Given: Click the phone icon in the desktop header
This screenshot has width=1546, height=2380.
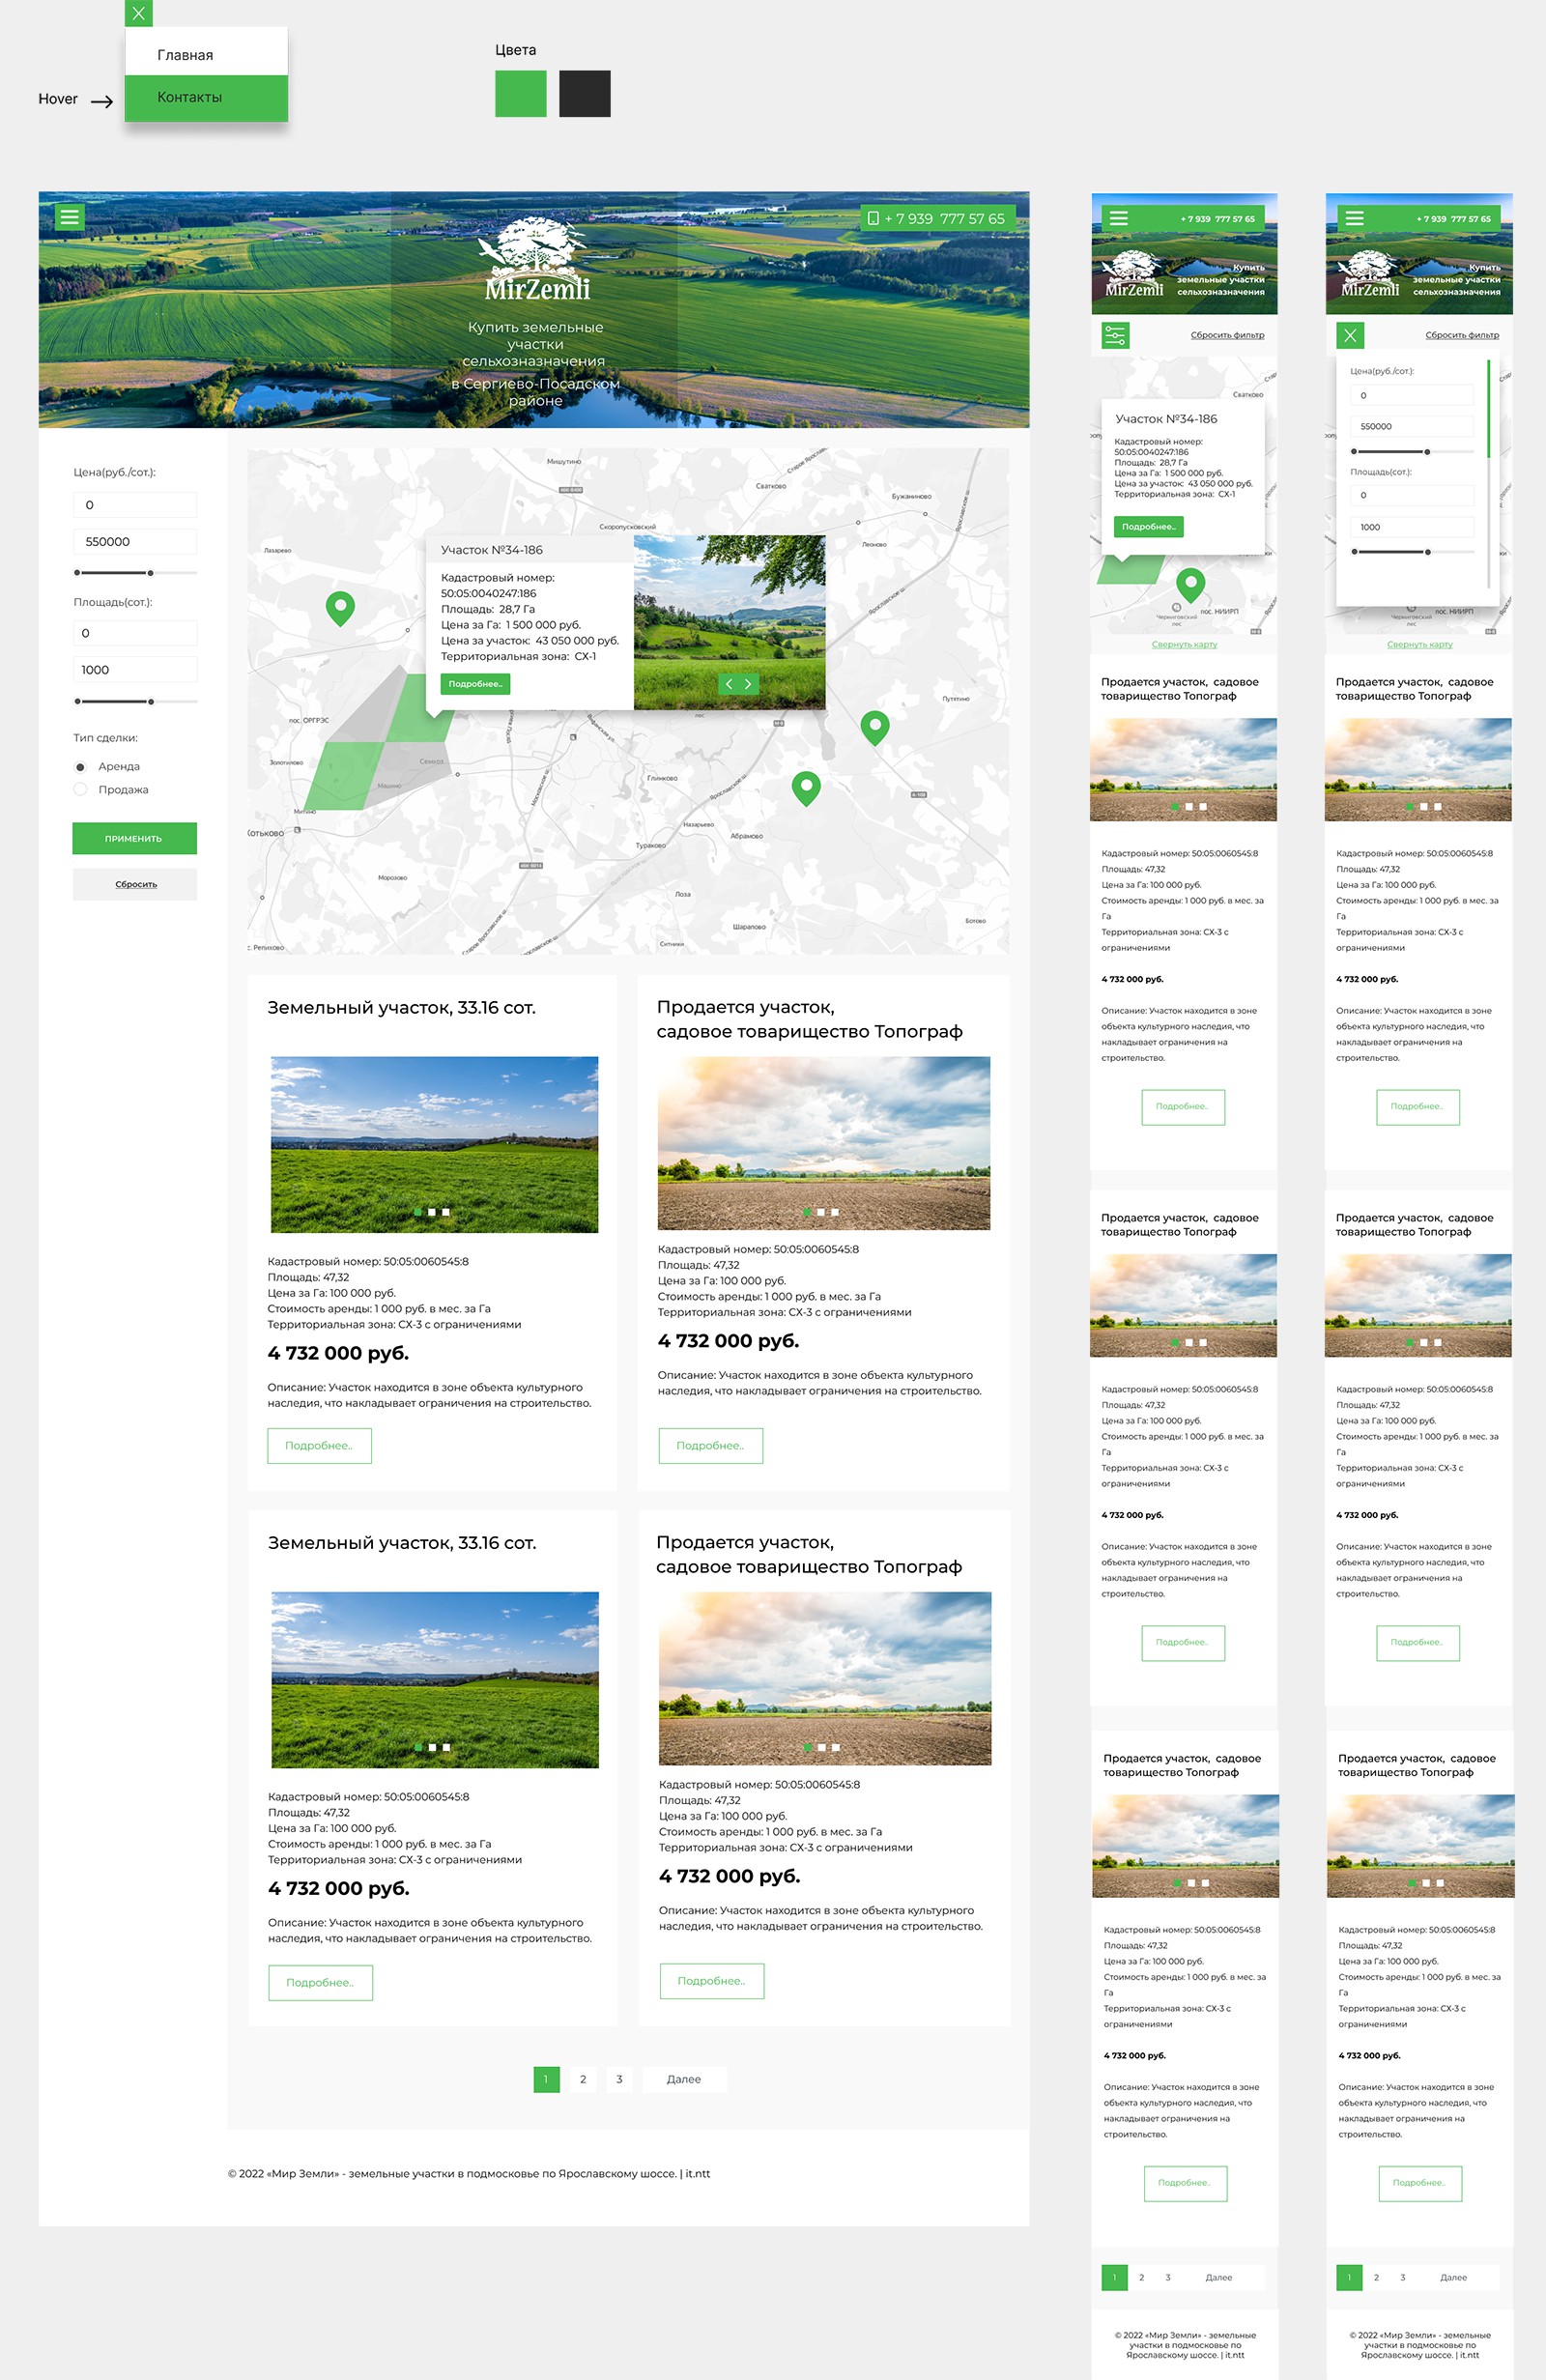Looking at the screenshot, I should 873,218.
